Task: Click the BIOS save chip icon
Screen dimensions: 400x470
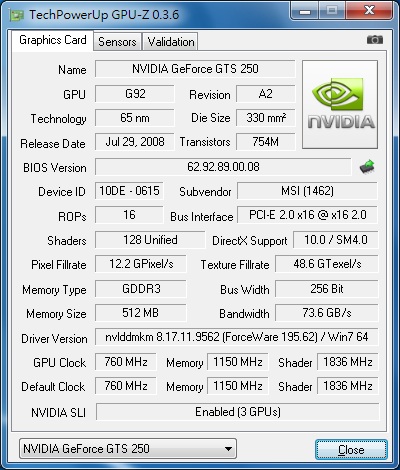Action: (367, 167)
